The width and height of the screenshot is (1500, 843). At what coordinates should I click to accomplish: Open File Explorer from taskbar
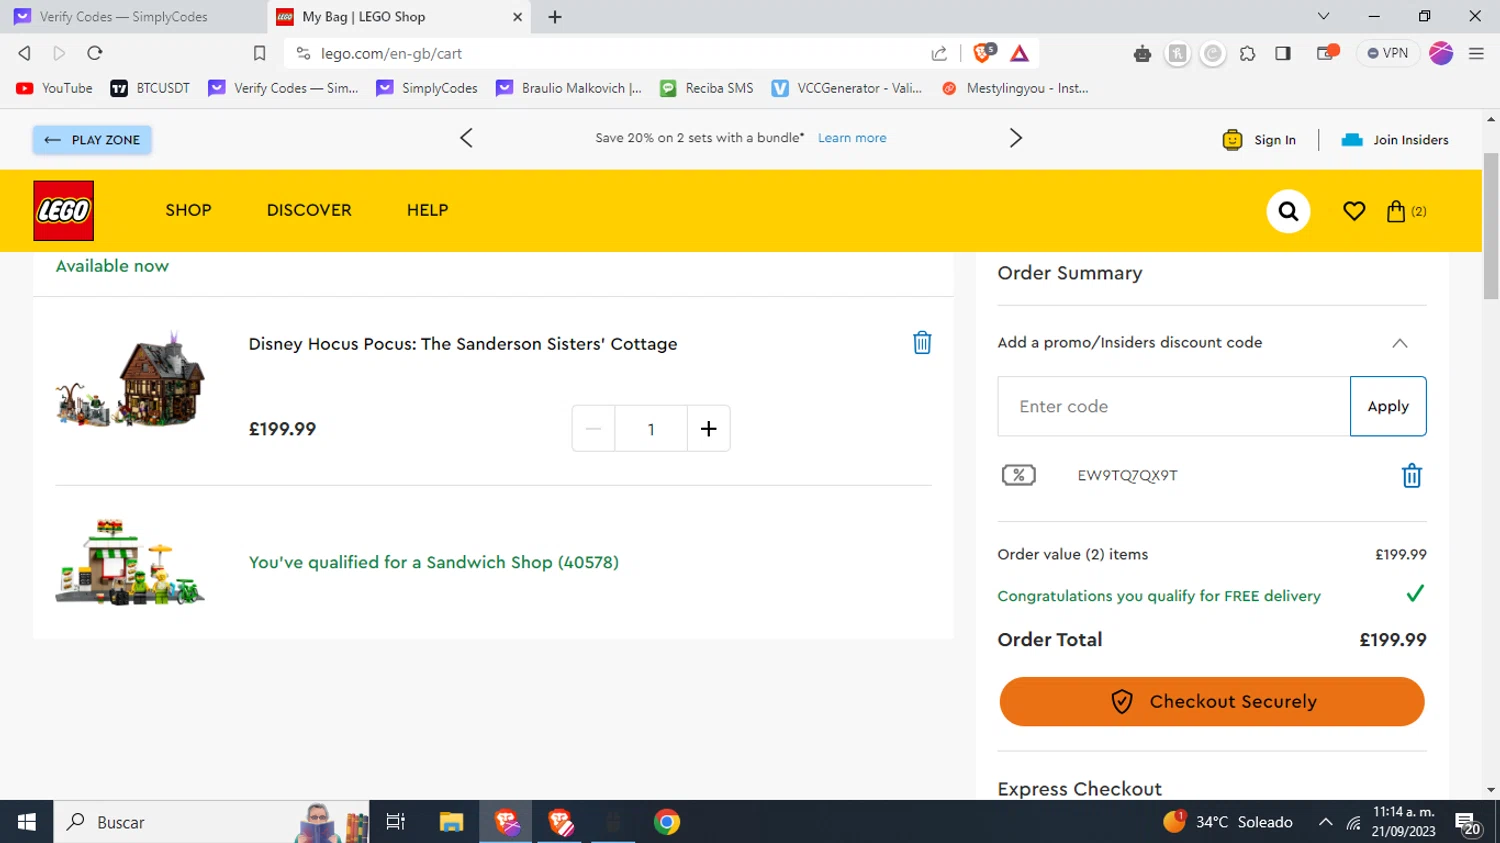[451, 822]
